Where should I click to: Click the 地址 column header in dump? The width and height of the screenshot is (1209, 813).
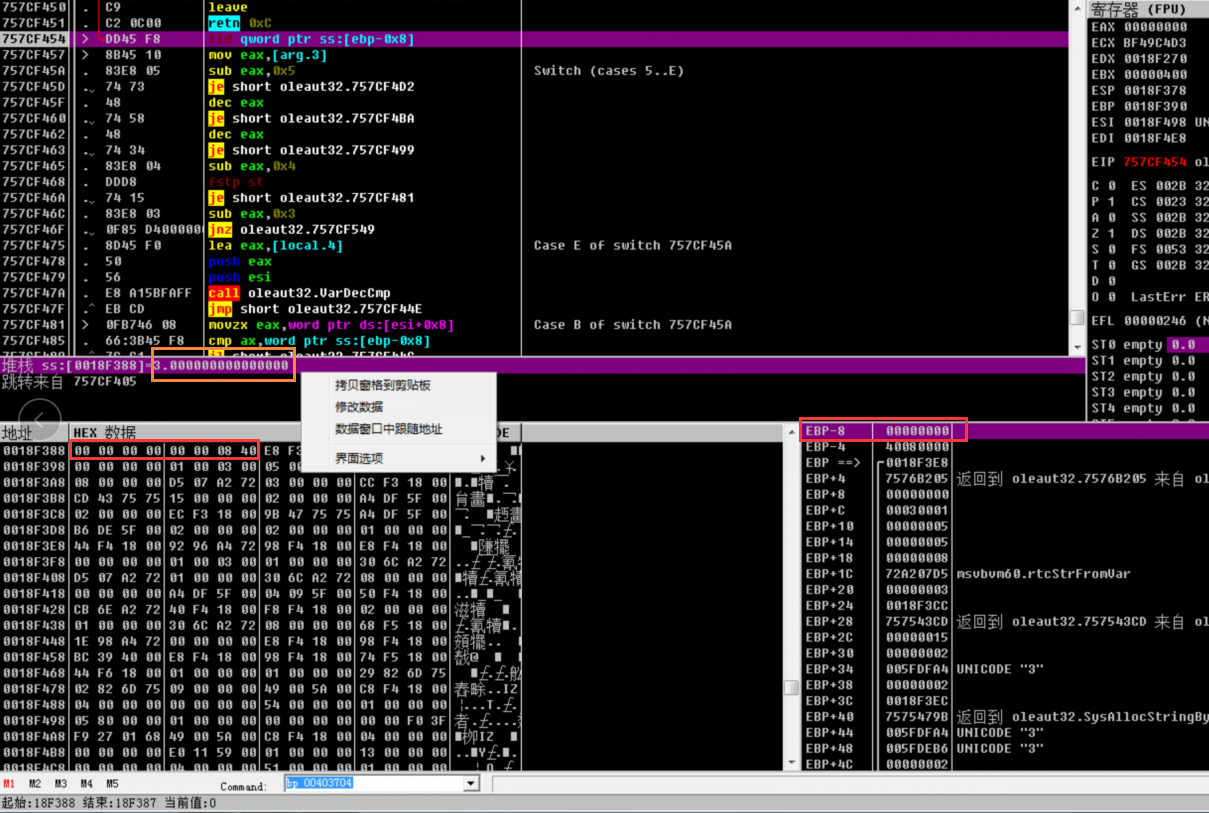click(34, 432)
